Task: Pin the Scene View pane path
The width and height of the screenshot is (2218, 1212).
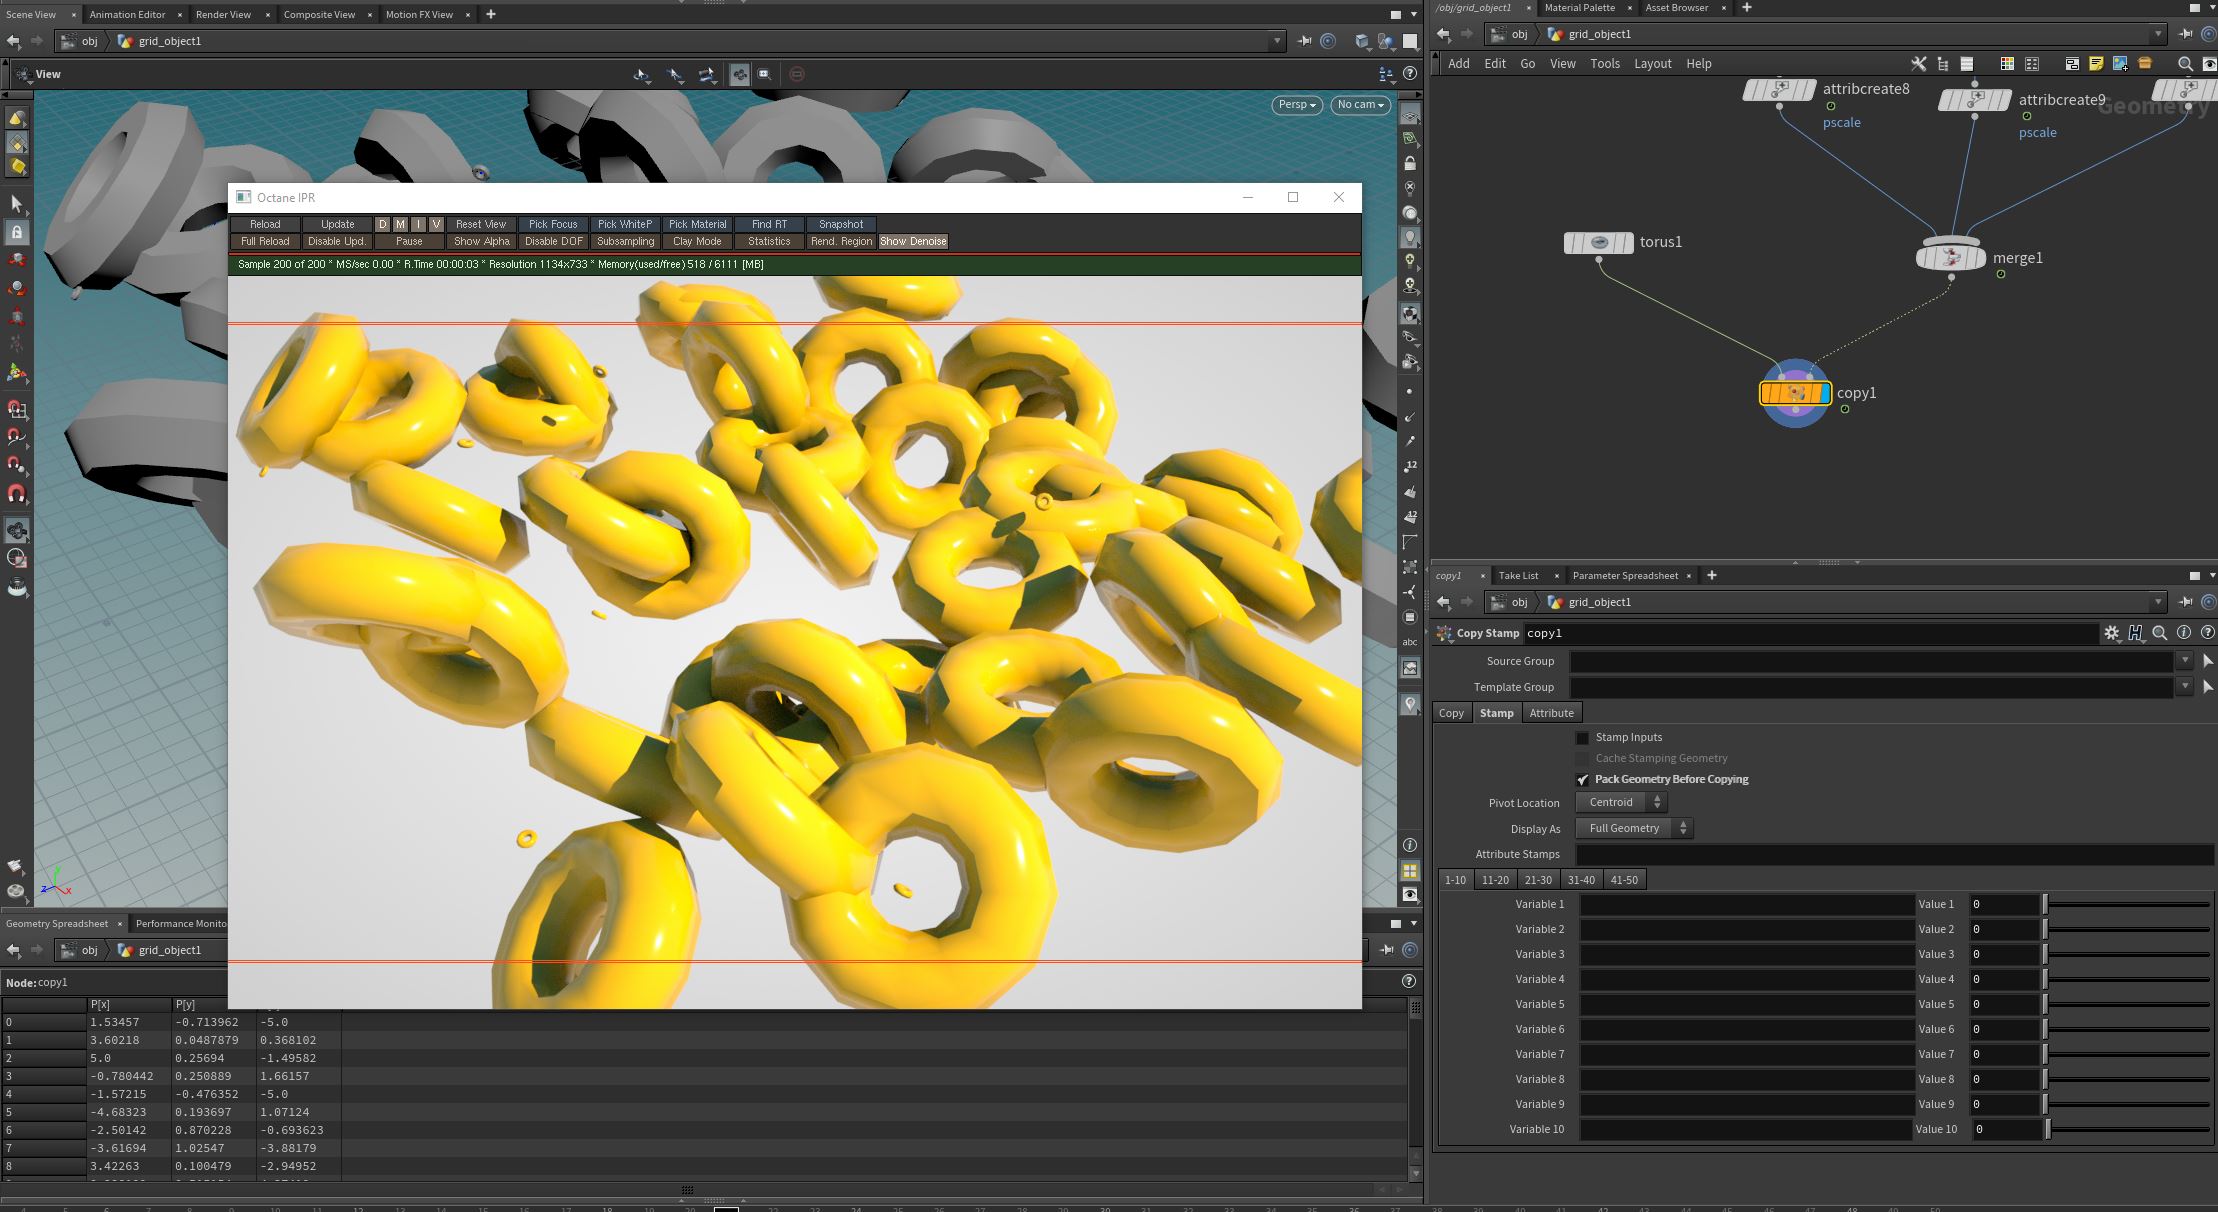Action: pyautogui.click(x=1304, y=41)
